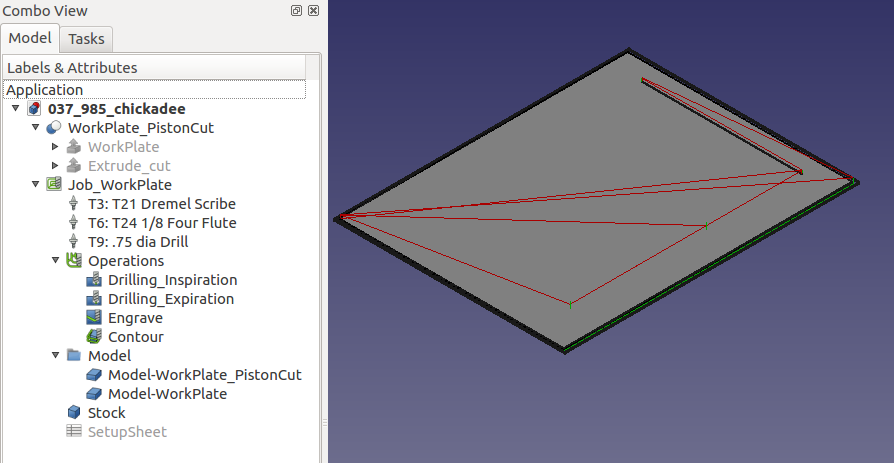
Task: Click the Contour operation icon
Action: tap(94, 337)
